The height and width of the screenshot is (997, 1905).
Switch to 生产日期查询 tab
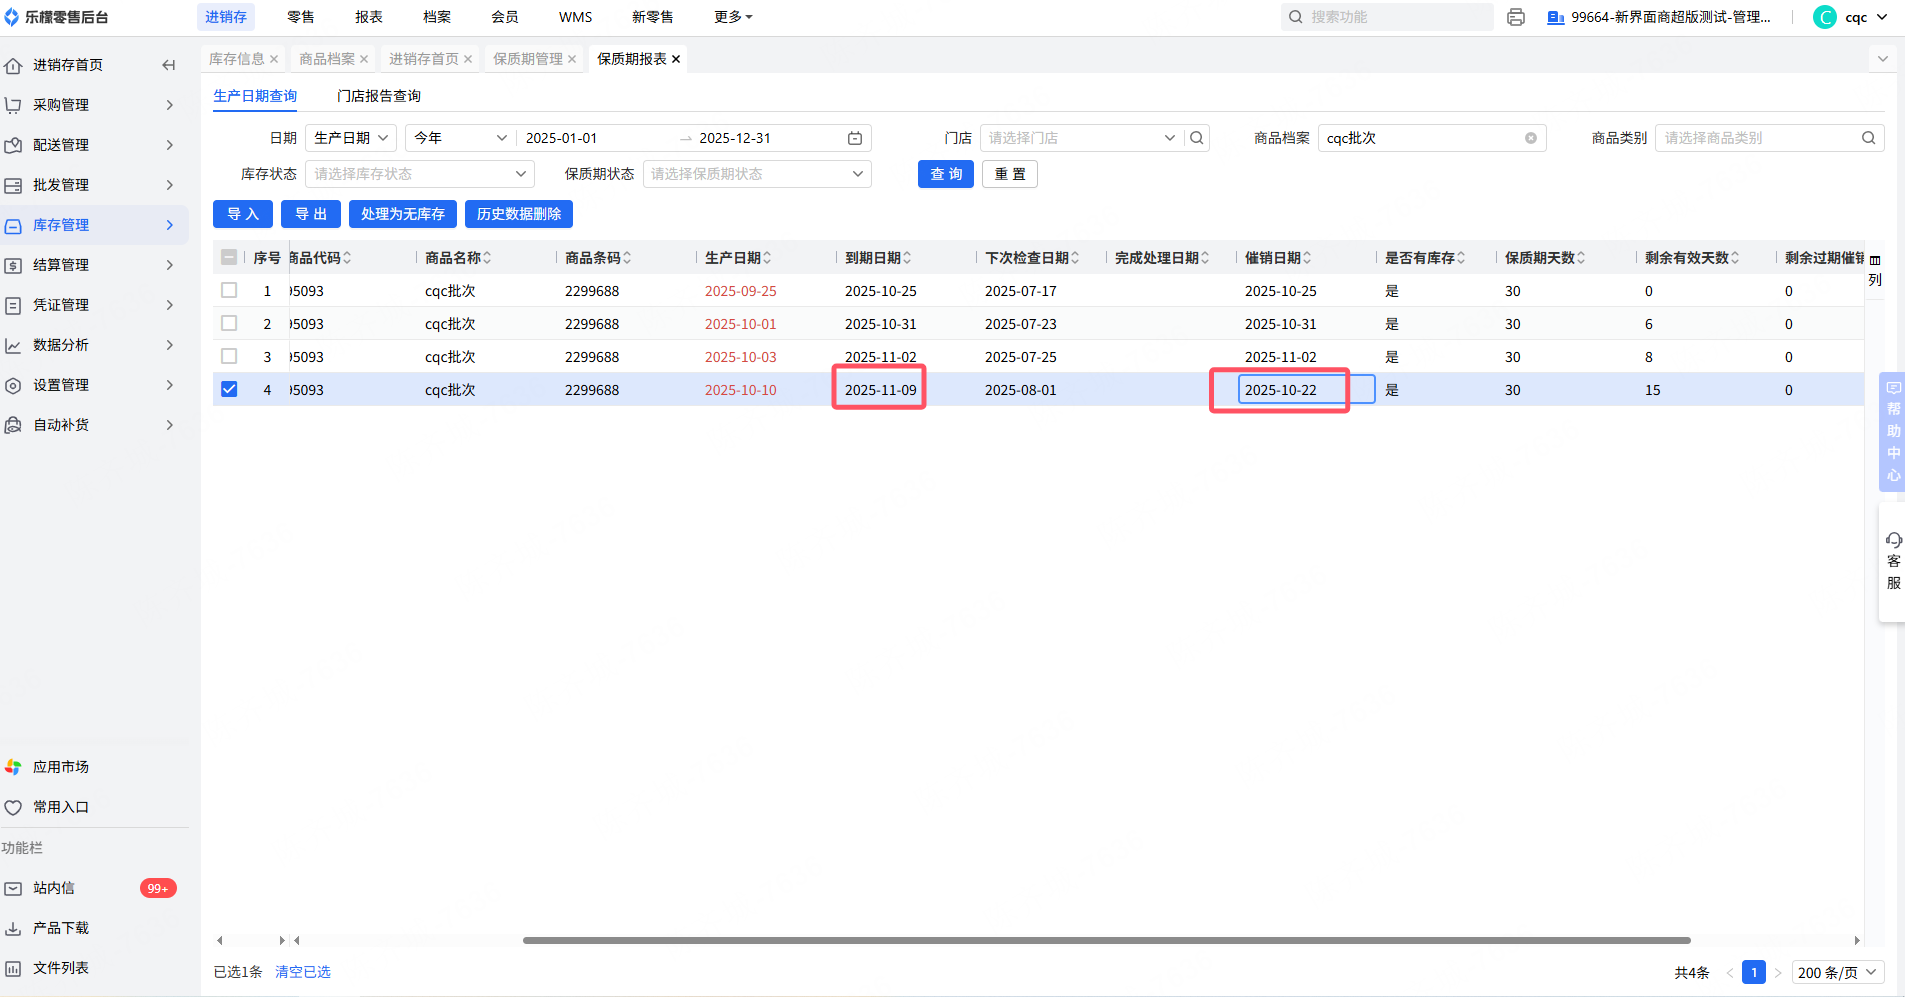255,96
